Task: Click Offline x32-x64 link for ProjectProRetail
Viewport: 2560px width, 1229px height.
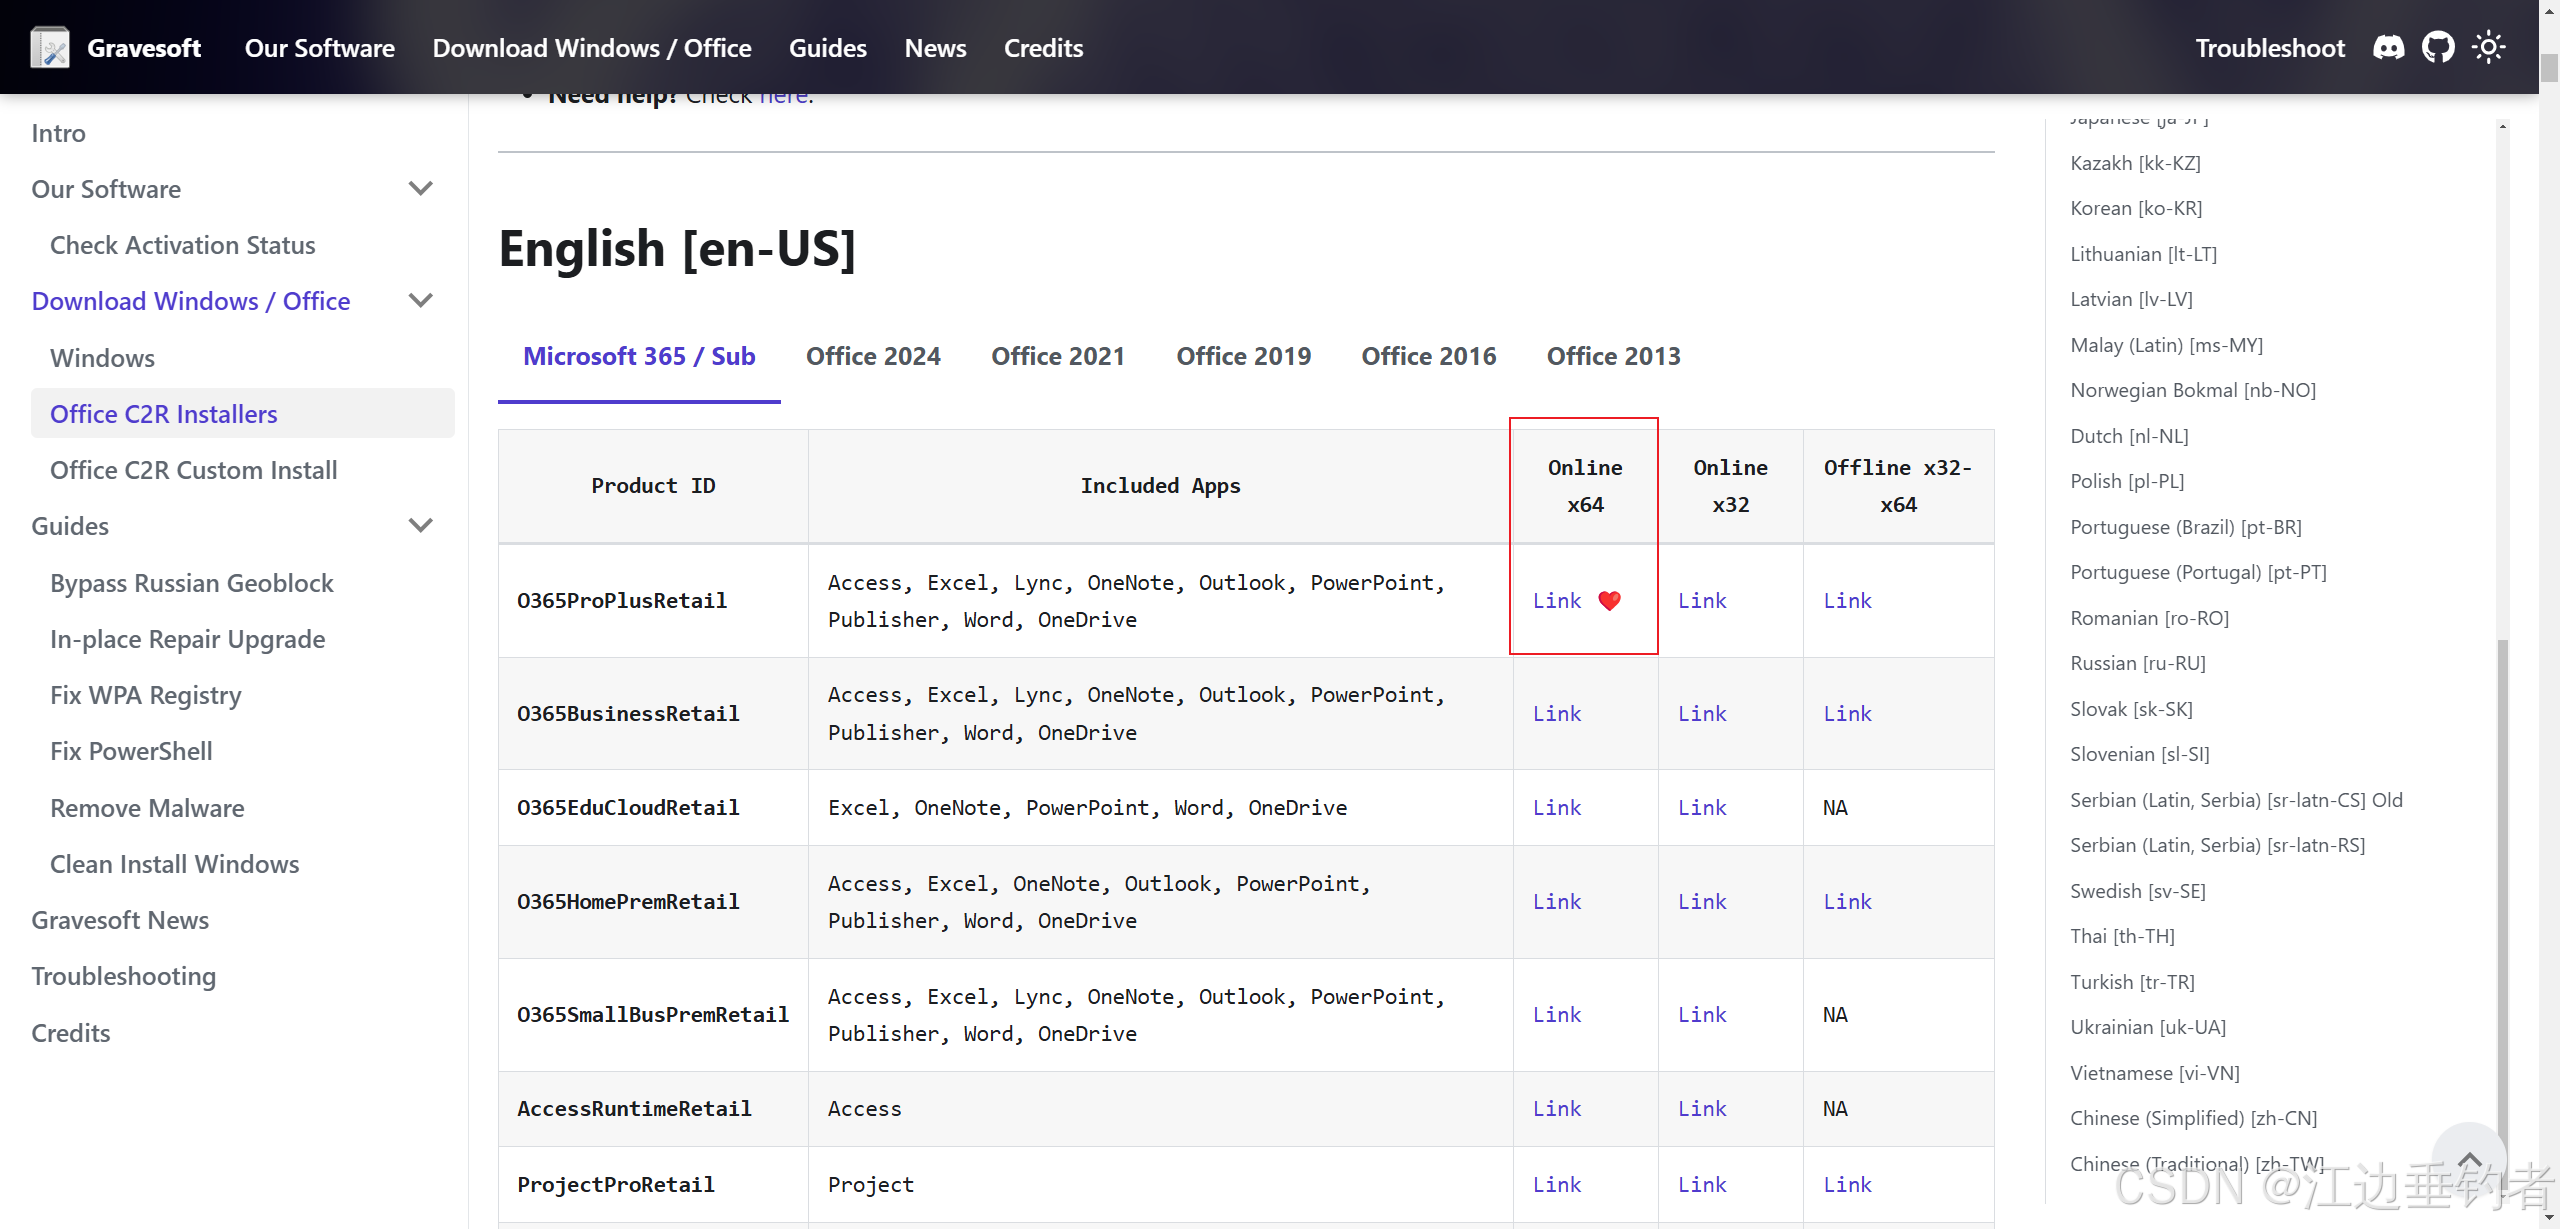Action: point(1847,1185)
